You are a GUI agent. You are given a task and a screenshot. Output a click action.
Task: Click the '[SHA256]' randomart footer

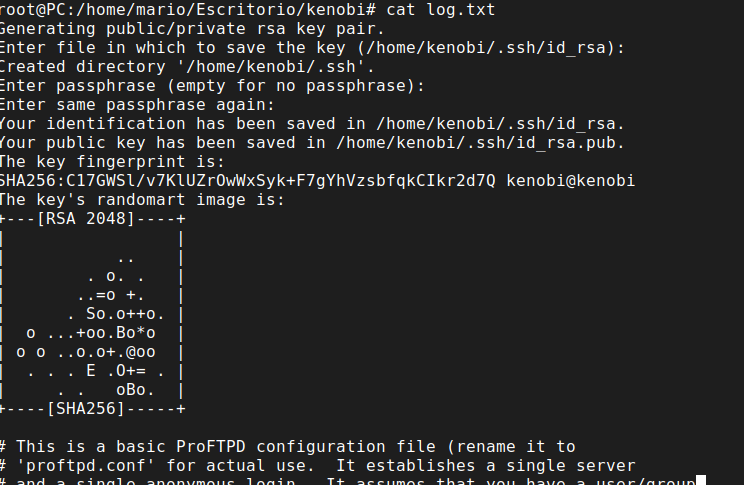[86, 409]
